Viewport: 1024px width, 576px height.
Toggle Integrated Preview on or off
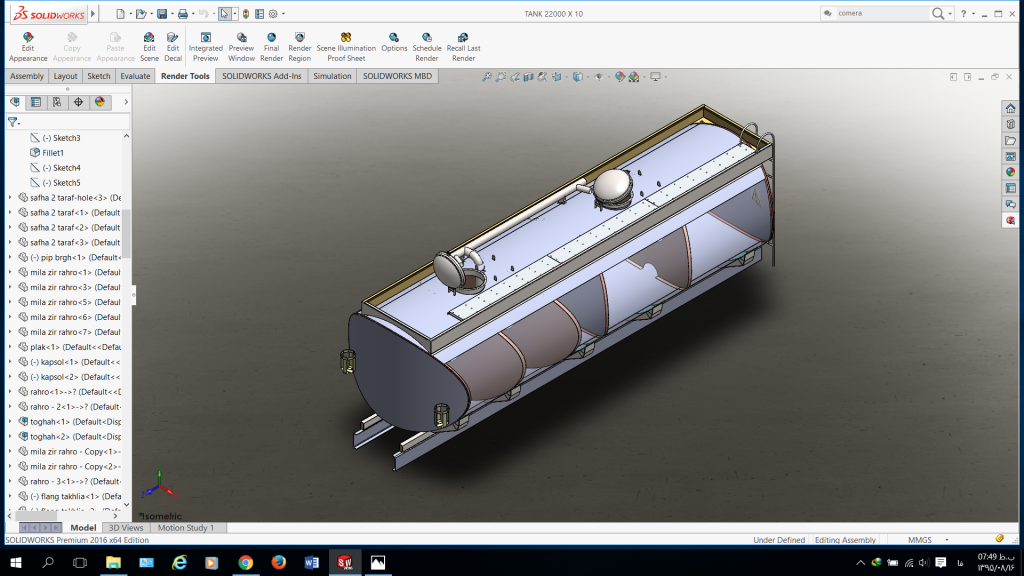(206, 46)
